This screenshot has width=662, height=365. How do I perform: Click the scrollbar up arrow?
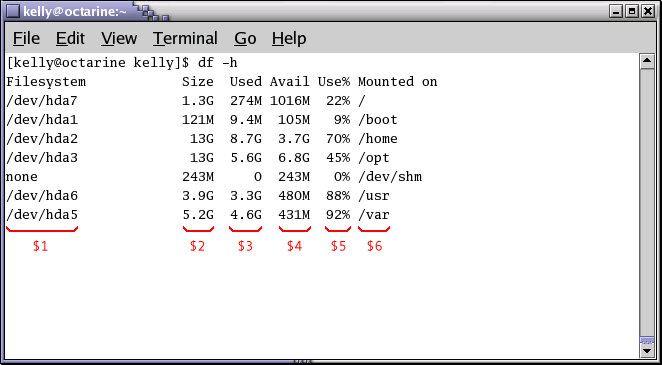(647, 62)
